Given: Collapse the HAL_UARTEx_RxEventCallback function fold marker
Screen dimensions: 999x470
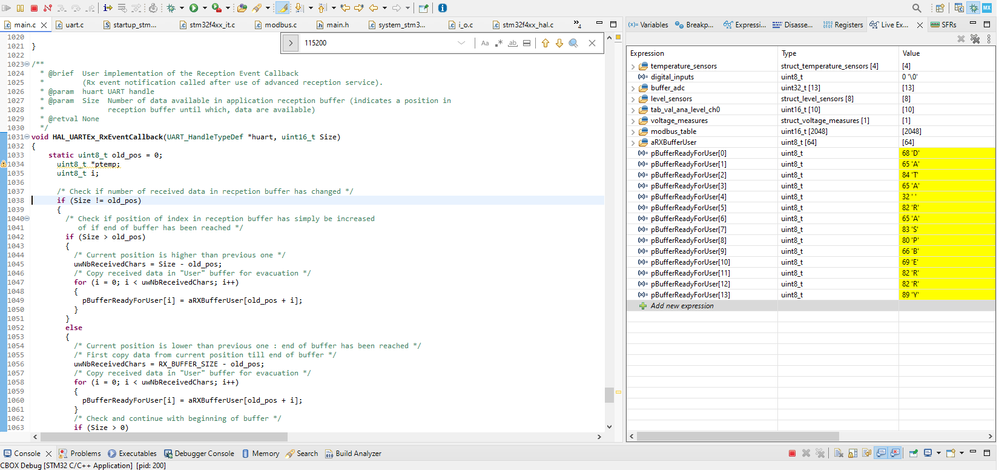Looking at the screenshot, I should [x=29, y=136].
